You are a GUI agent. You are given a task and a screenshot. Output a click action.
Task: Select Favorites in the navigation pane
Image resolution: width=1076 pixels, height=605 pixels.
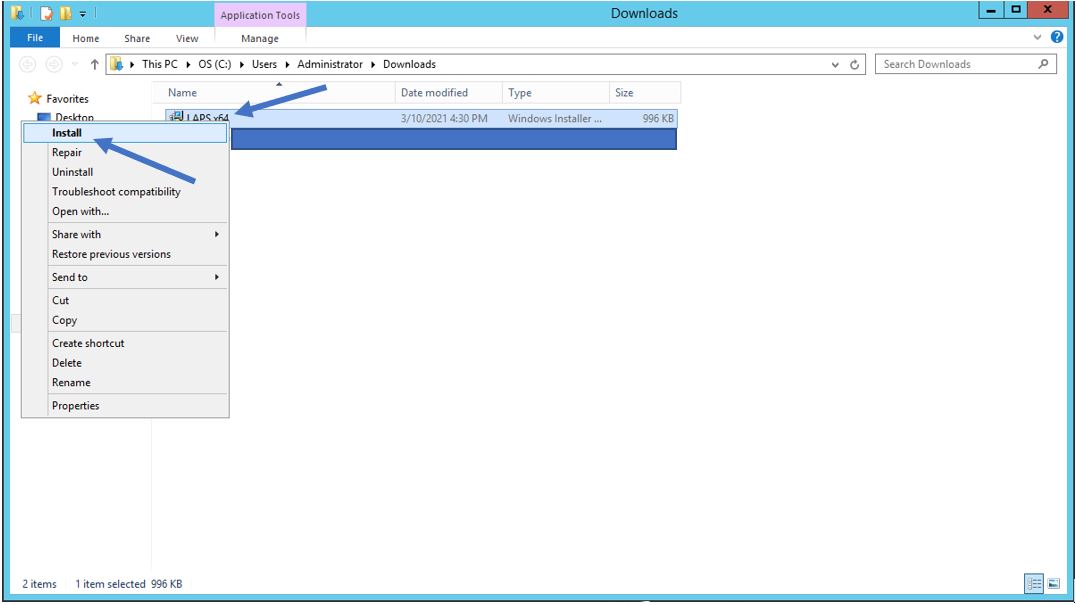[x=67, y=99]
